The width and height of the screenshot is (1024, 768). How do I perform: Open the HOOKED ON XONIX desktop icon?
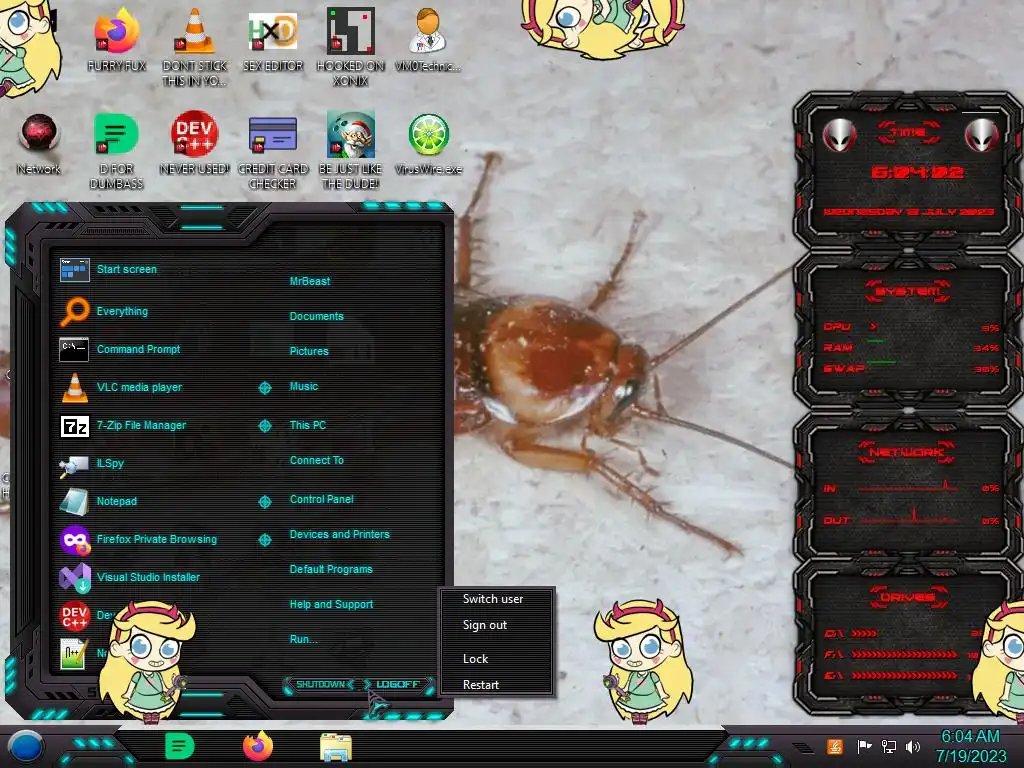point(351,47)
